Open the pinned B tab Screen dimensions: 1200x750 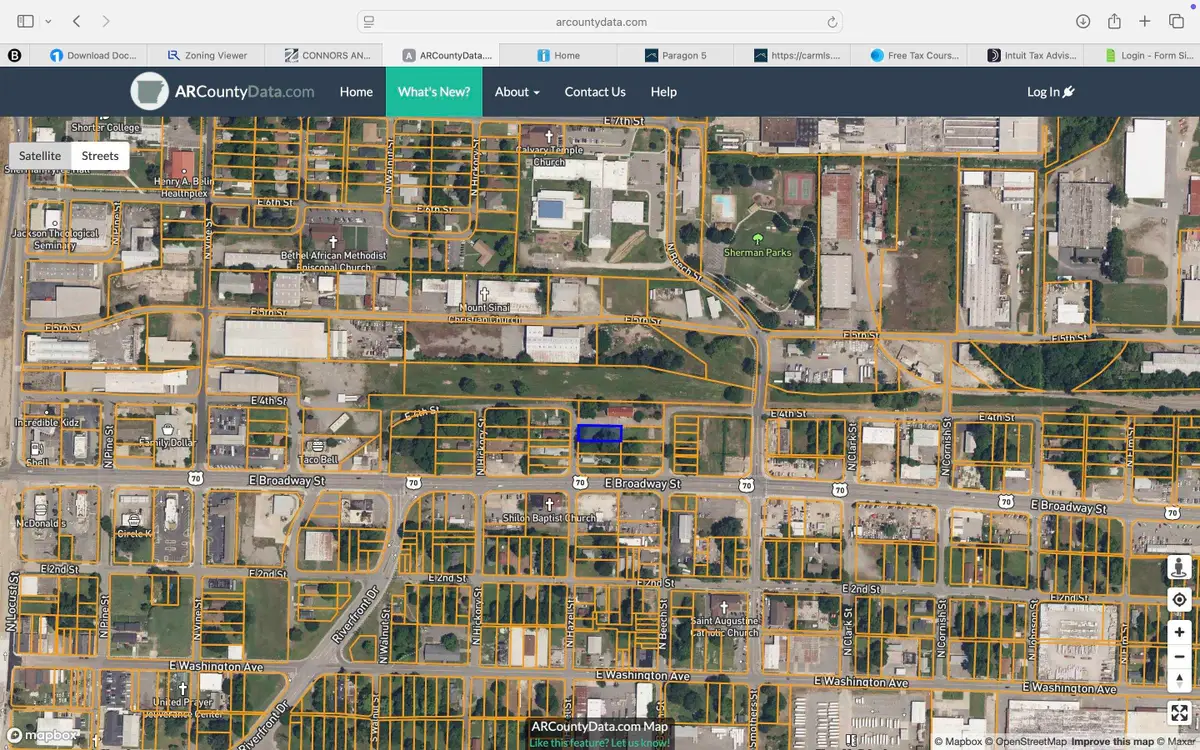[14, 55]
